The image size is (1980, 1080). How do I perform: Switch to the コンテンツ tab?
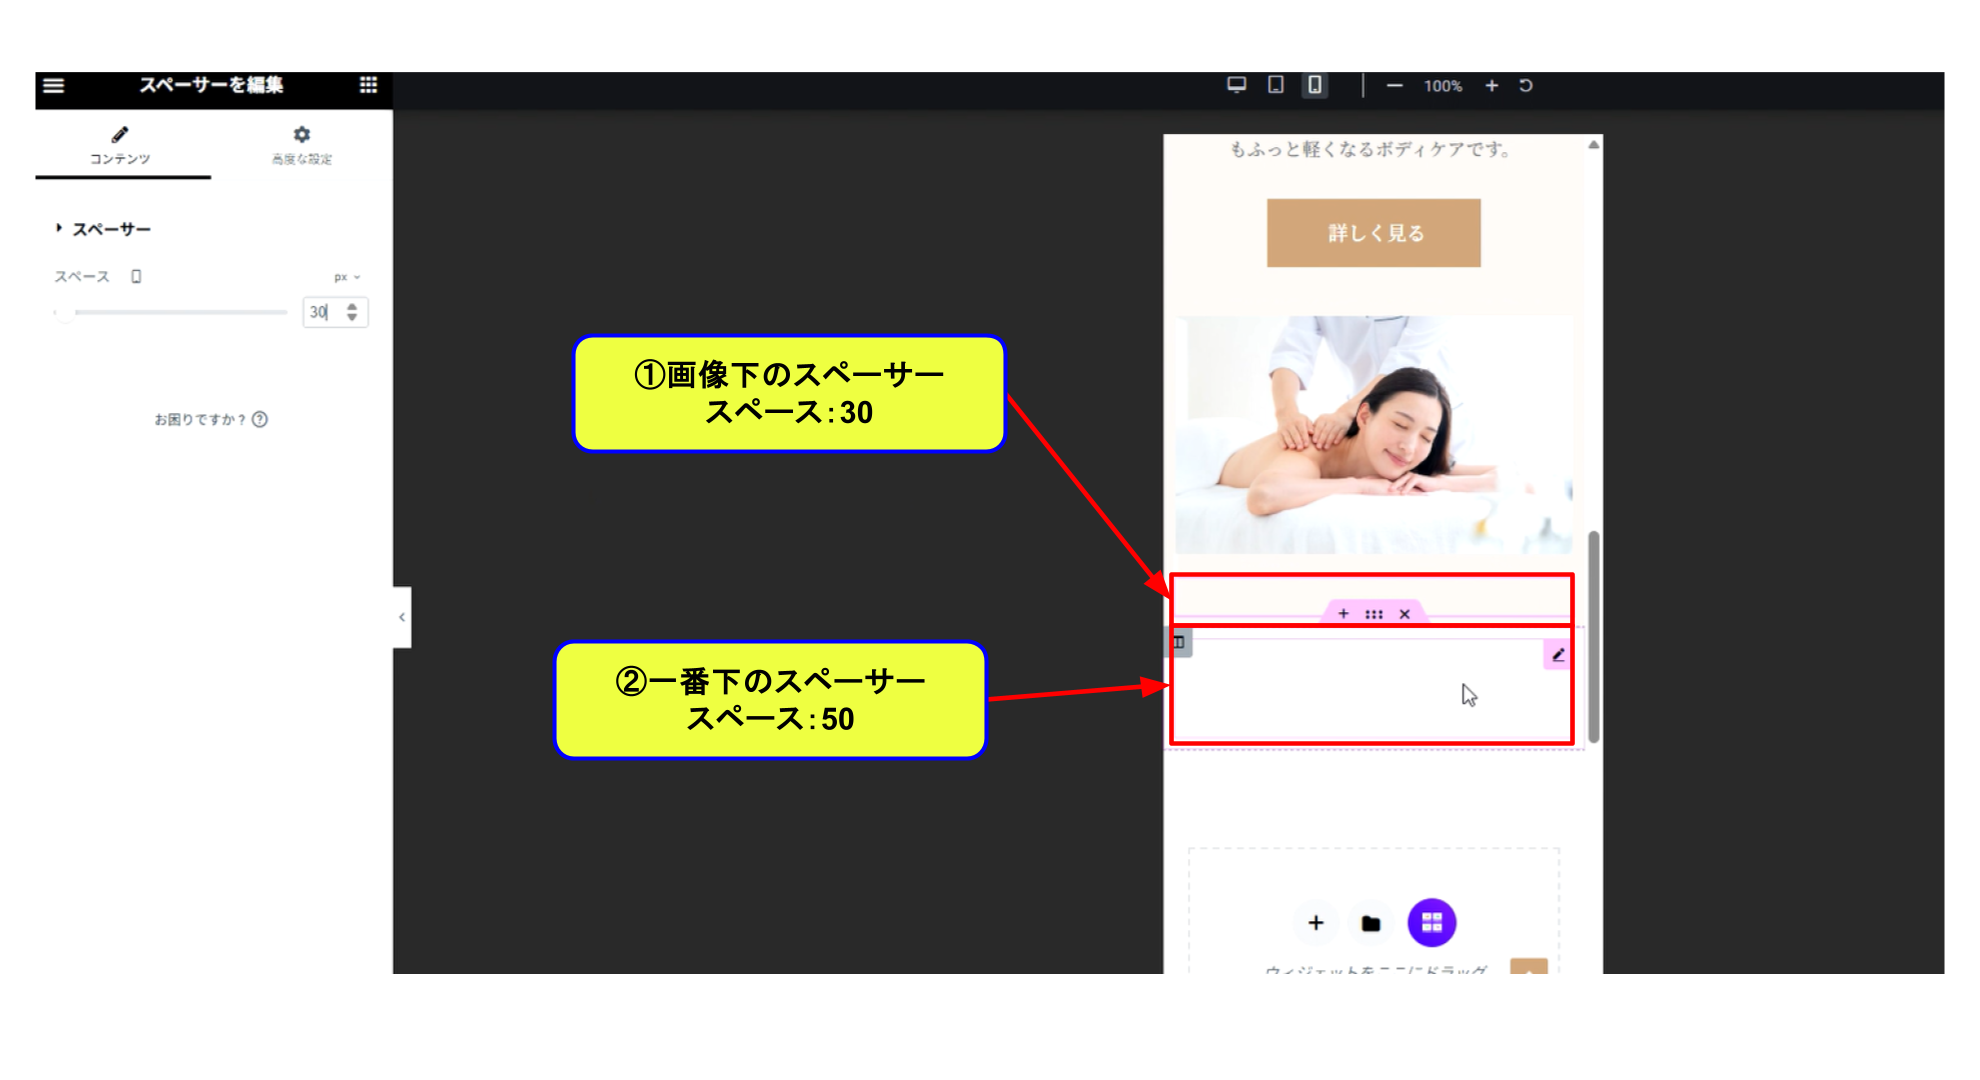click(120, 146)
